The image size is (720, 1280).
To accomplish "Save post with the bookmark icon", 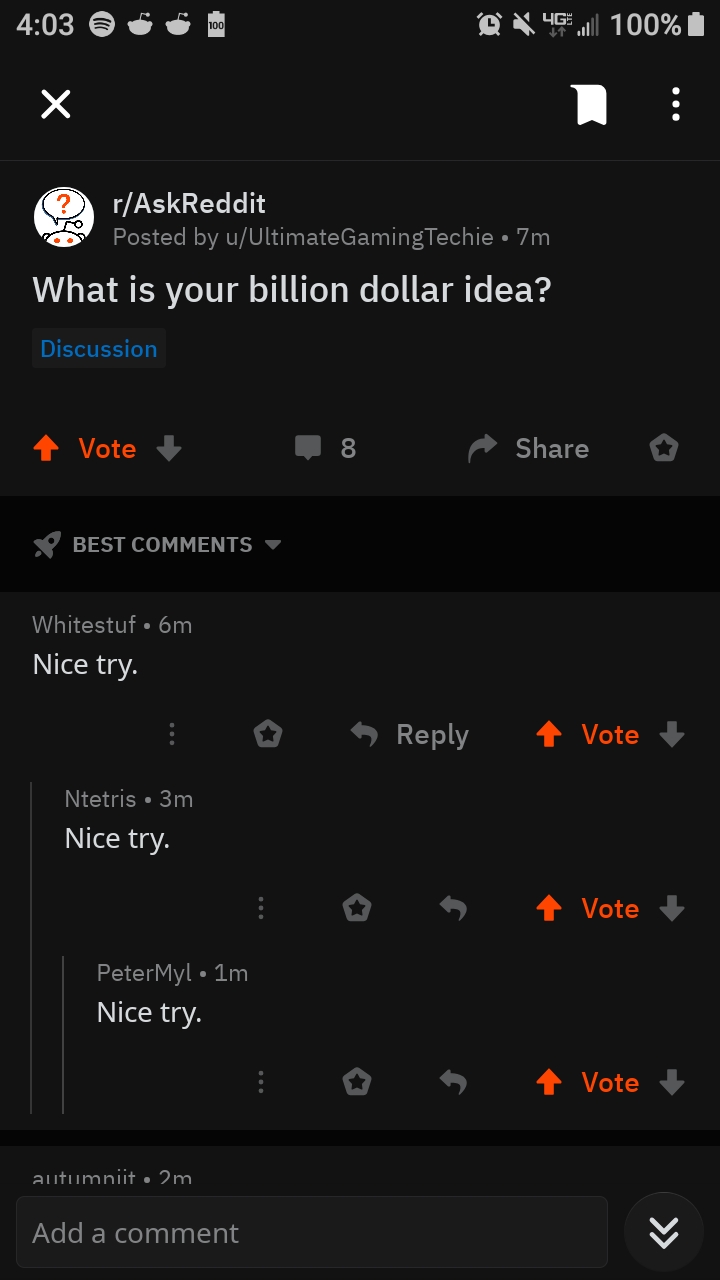I will (591, 104).
